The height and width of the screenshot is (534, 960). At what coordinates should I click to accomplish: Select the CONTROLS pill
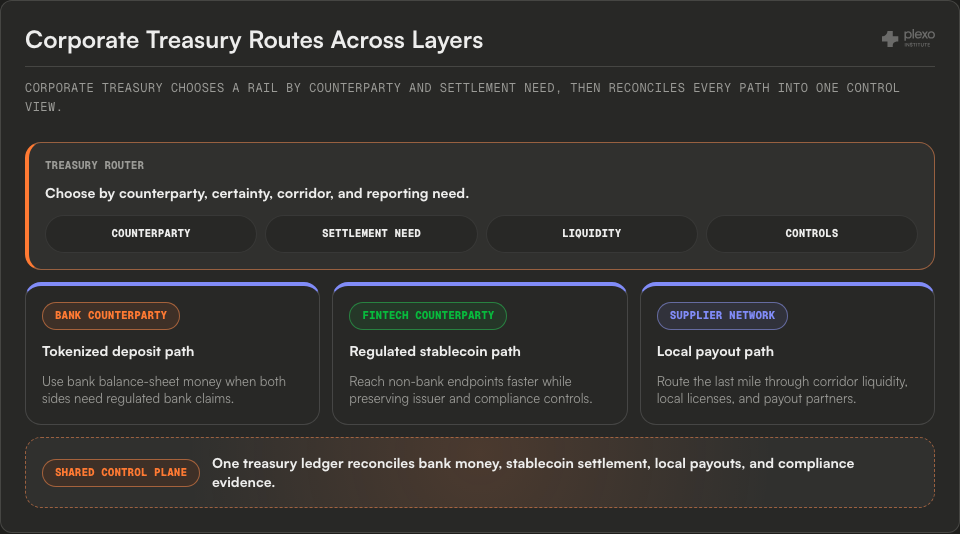(x=812, y=233)
